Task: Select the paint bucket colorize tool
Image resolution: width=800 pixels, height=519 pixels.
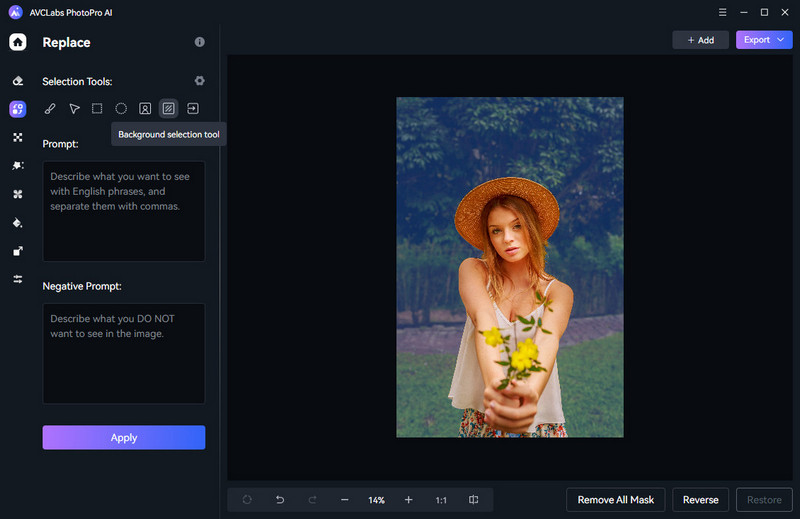Action: (x=18, y=223)
